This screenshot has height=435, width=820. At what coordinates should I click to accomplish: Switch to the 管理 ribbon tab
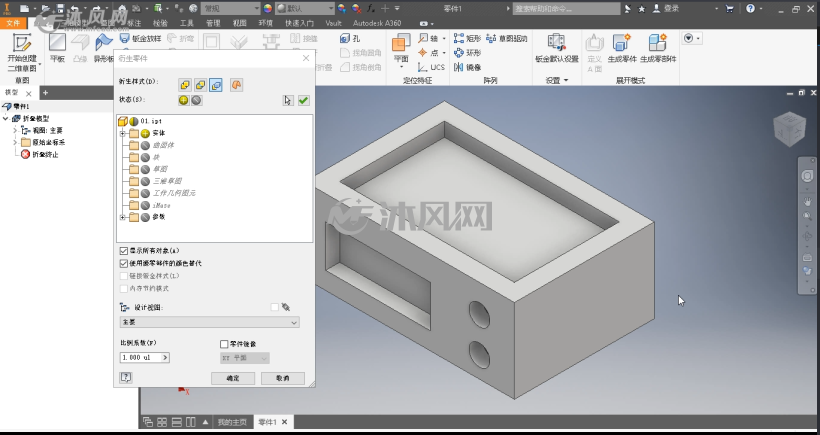[213, 23]
